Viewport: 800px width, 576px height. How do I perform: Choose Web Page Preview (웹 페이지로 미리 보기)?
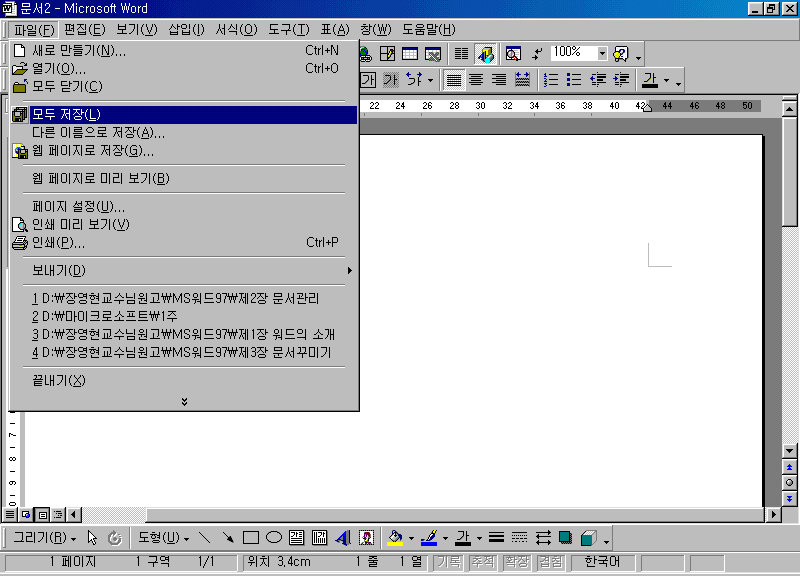coord(184,179)
